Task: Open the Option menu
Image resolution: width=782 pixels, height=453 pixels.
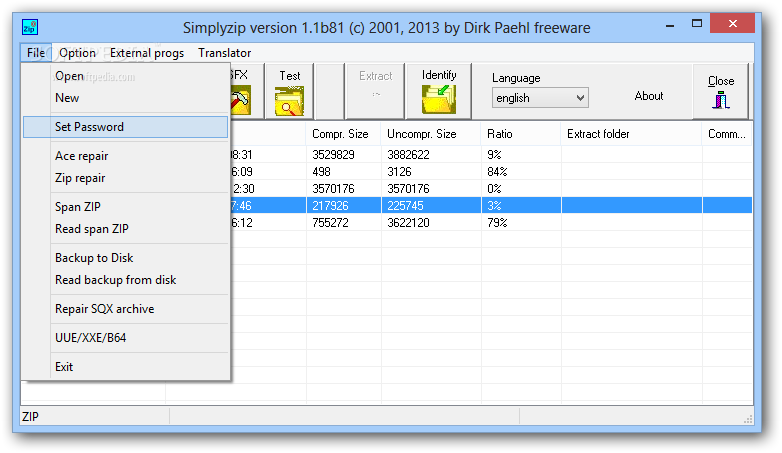Action: coord(77,53)
